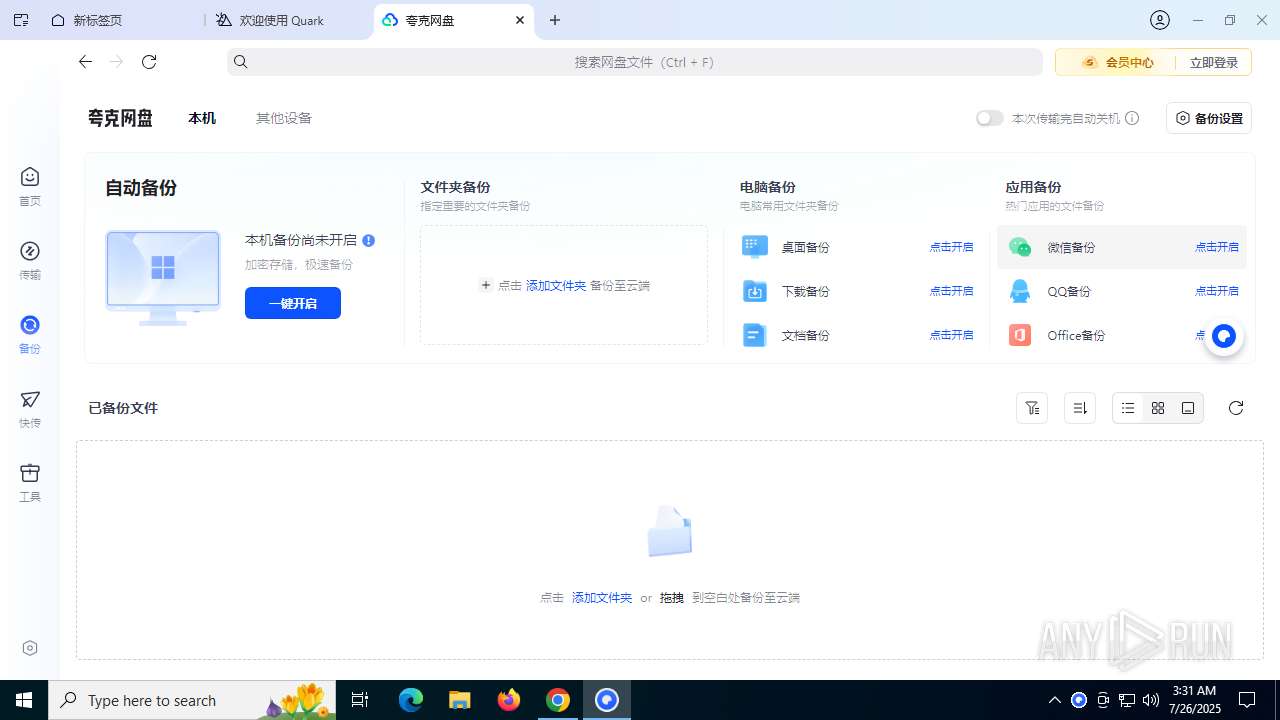The image size is (1280, 720).
Task: Open the Windows Start menu
Action: pos(24,700)
